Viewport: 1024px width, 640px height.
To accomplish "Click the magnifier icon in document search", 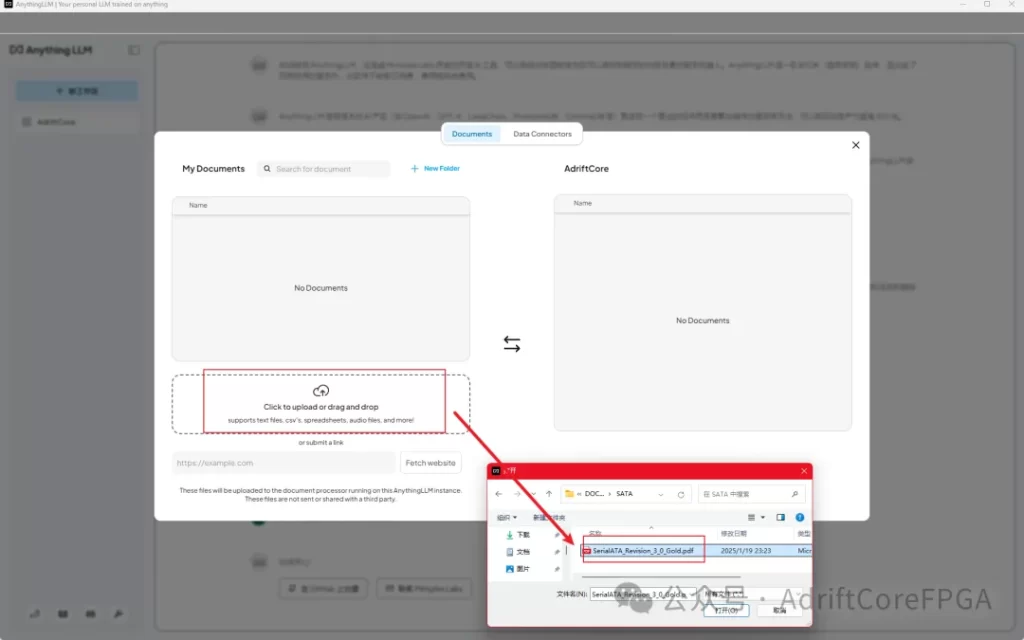I will pos(267,168).
